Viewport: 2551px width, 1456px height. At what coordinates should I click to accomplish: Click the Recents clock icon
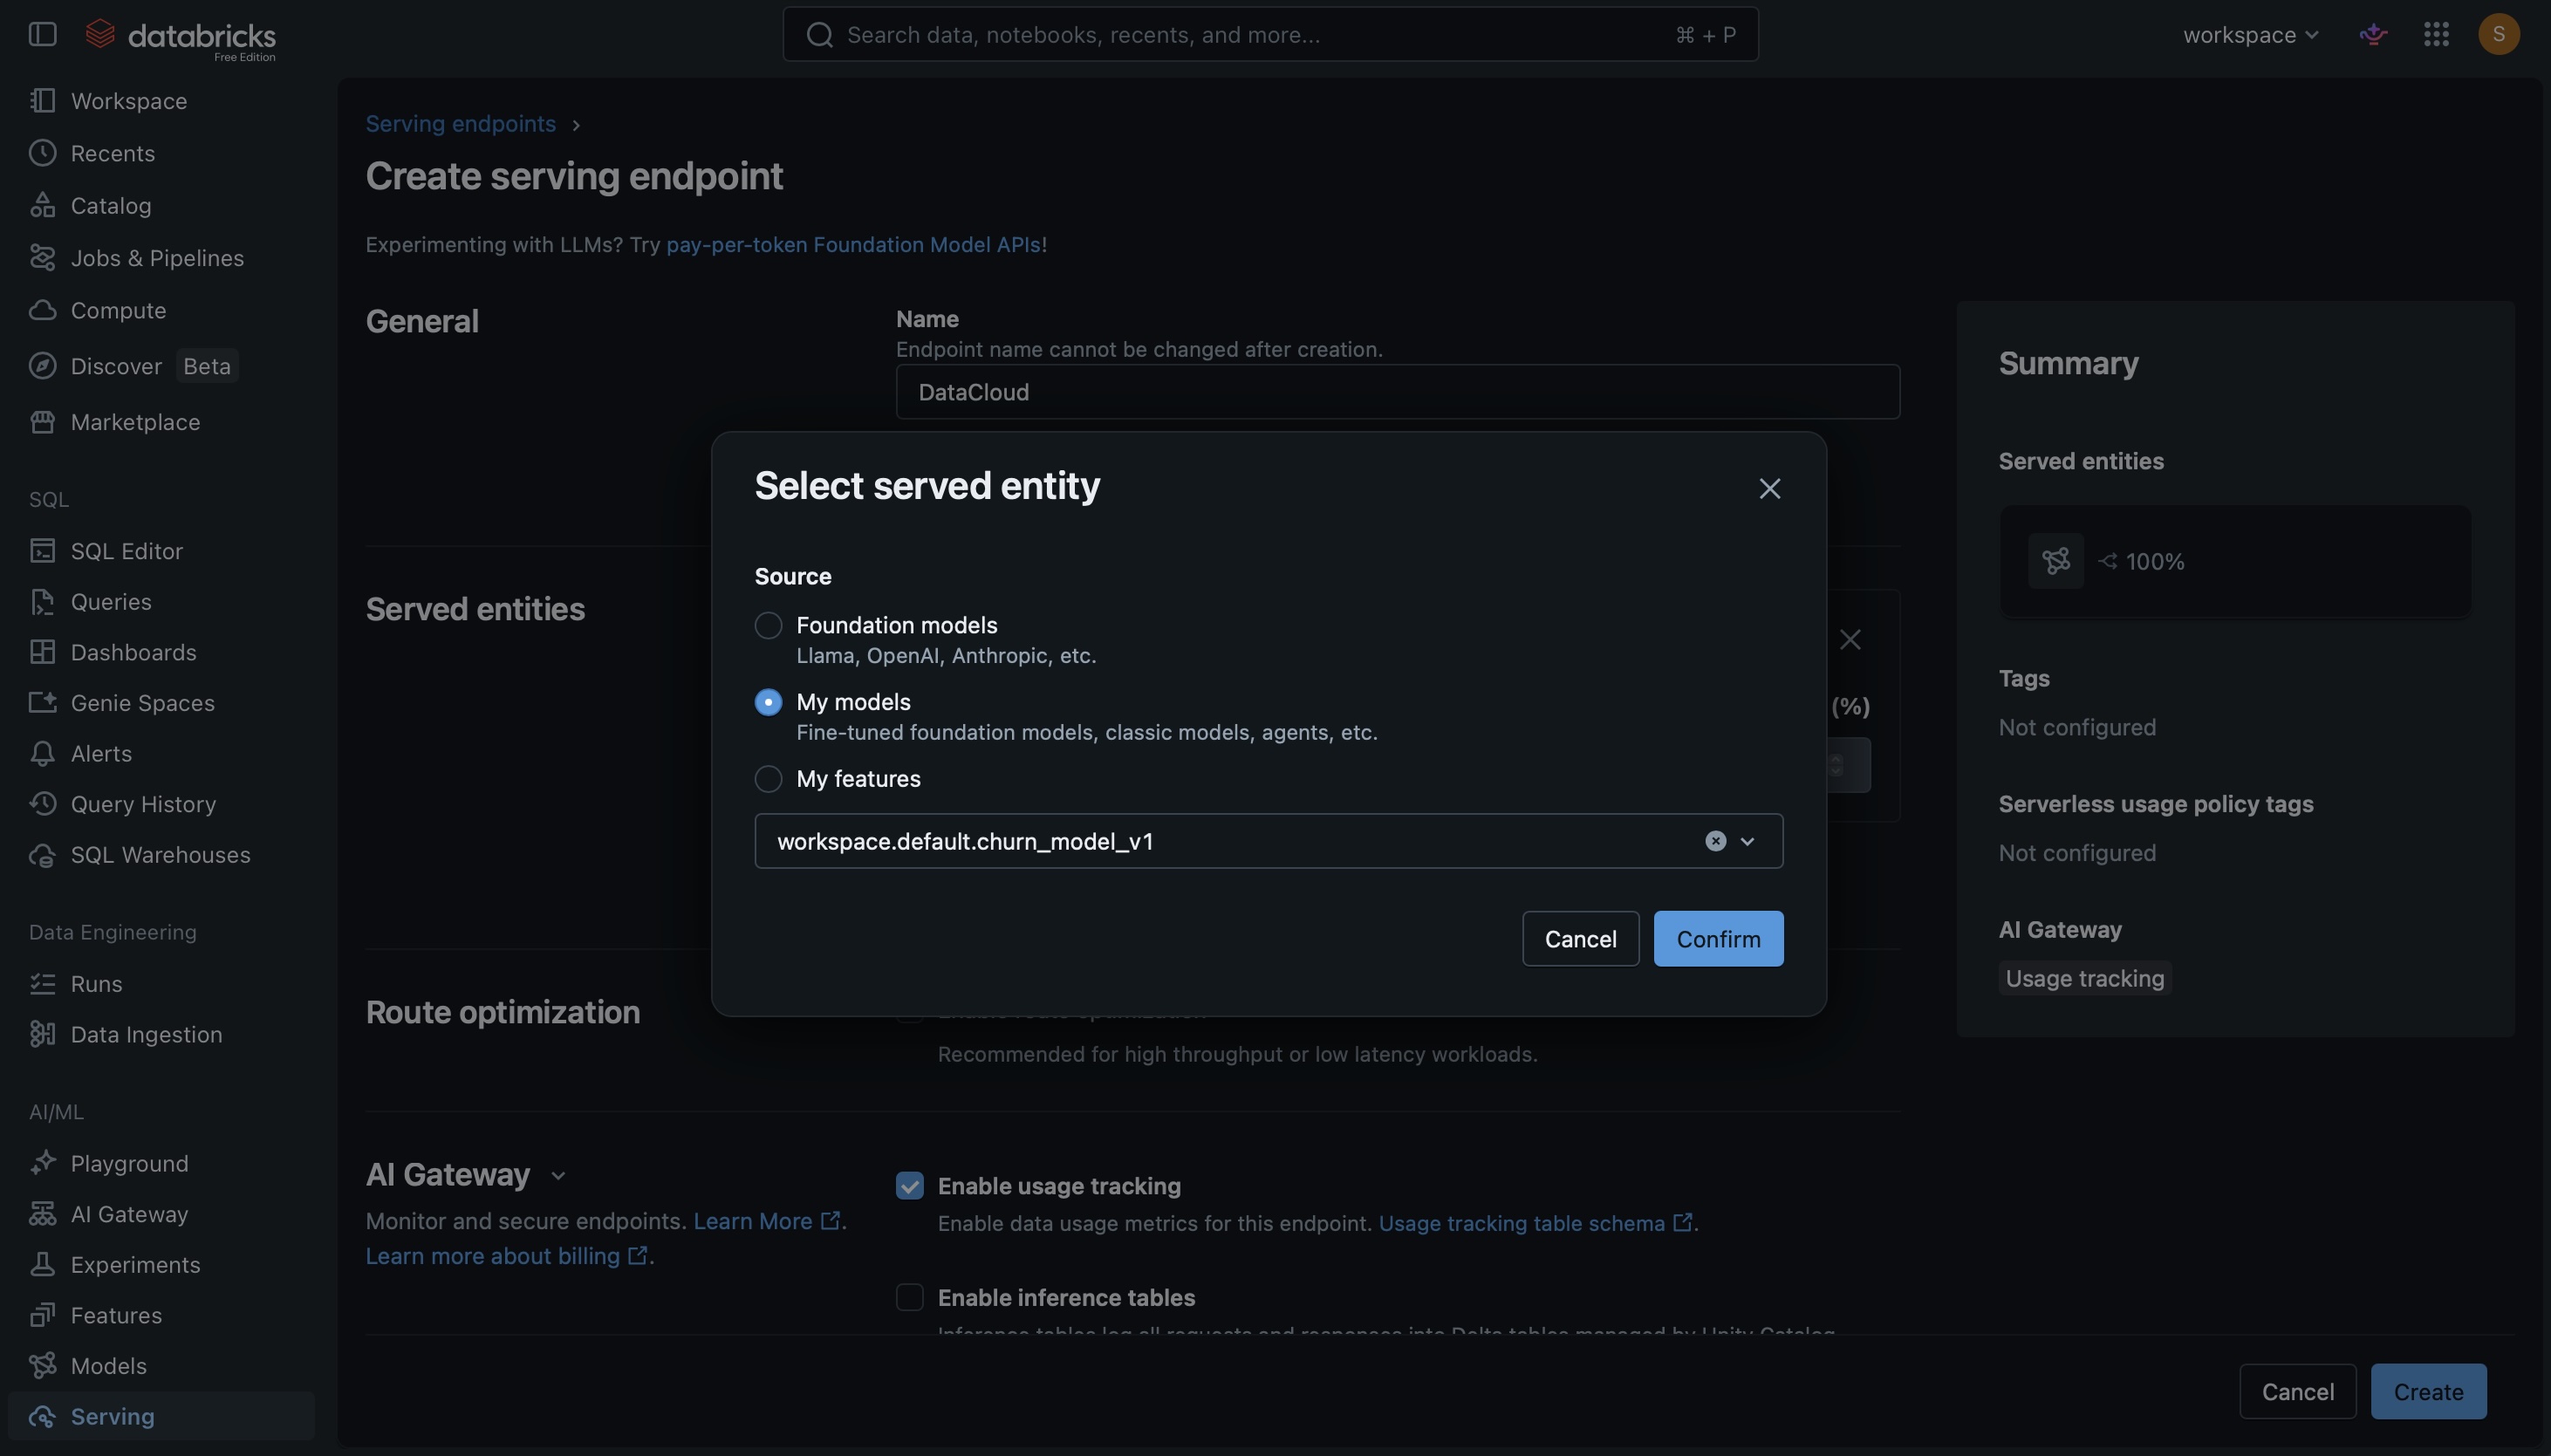click(x=42, y=153)
